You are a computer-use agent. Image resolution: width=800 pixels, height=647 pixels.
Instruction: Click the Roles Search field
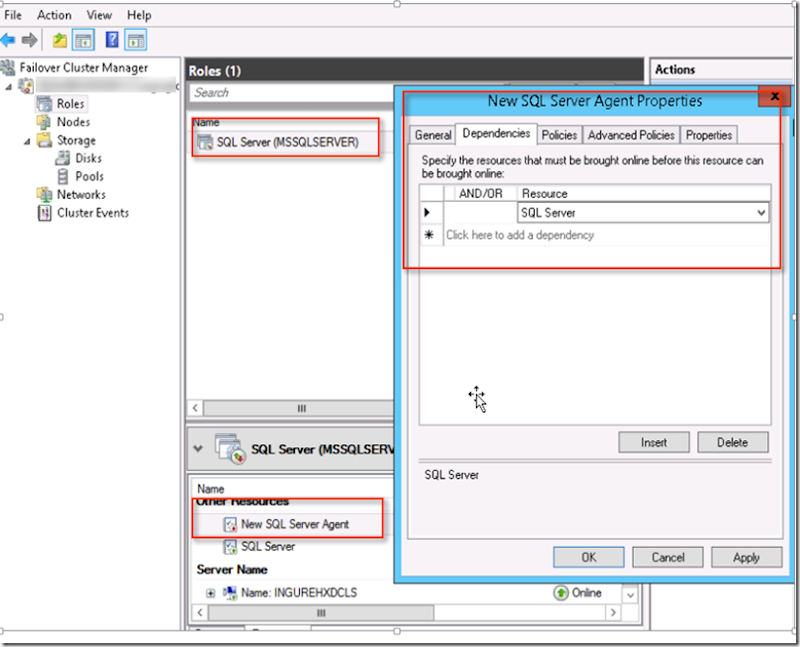coord(291,93)
